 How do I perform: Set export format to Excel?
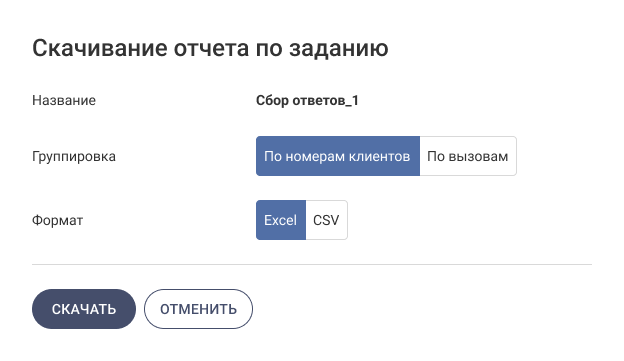[x=281, y=220]
